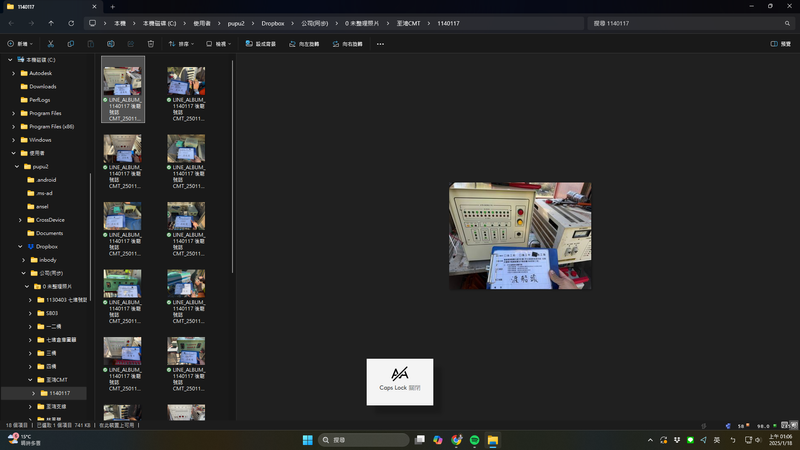Open the 檢視 (View) dropdown
The height and width of the screenshot is (450, 800).
219,44
